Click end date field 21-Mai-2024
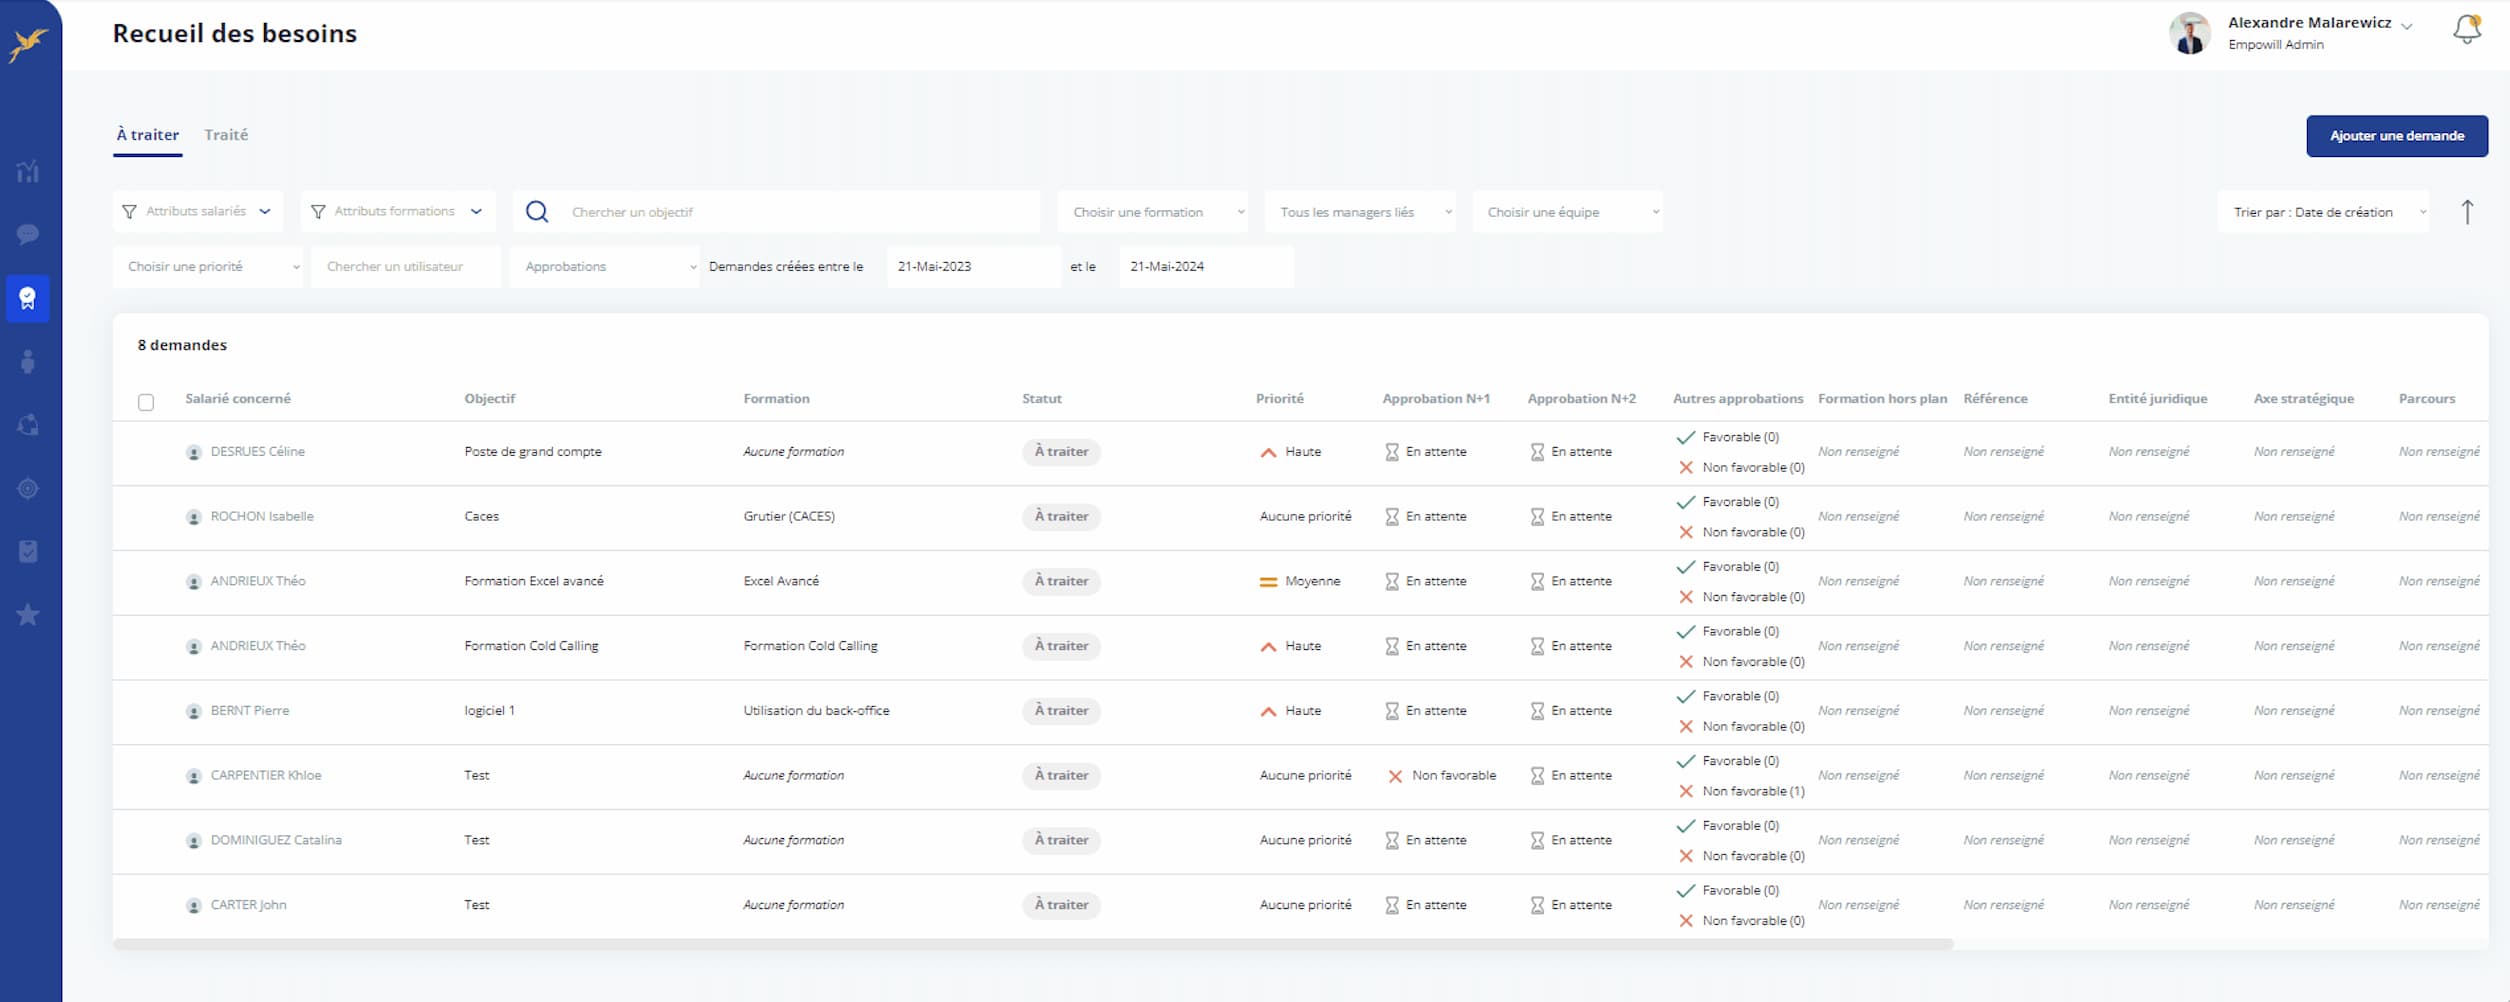2510x1002 pixels. tap(1206, 267)
